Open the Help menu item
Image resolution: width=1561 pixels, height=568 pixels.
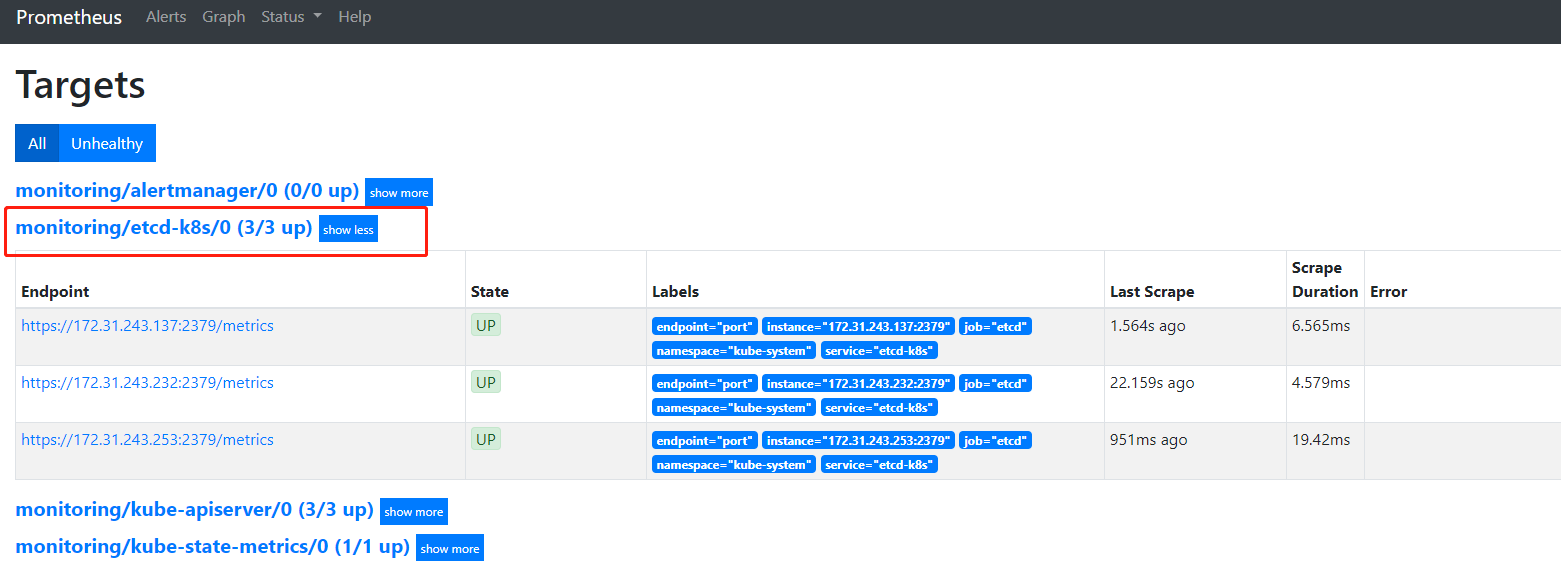pyautogui.click(x=355, y=17)
